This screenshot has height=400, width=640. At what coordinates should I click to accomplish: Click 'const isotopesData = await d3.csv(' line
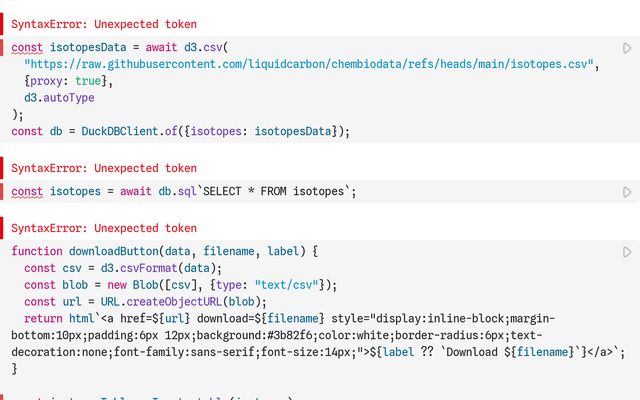point(120,47)
